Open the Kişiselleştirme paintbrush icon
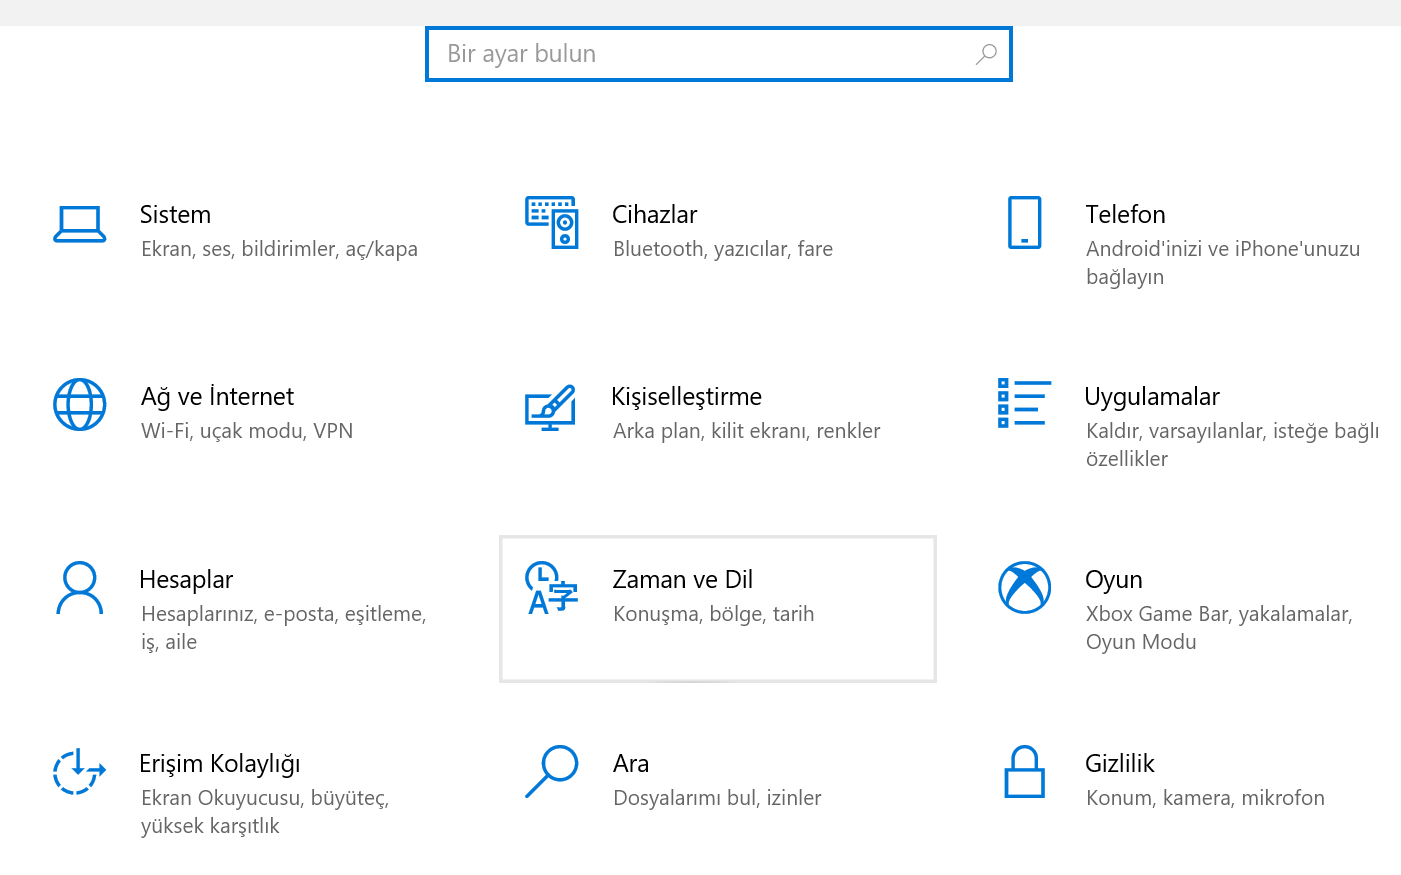Screen dimensions: 1401x875 pos(550,407)
